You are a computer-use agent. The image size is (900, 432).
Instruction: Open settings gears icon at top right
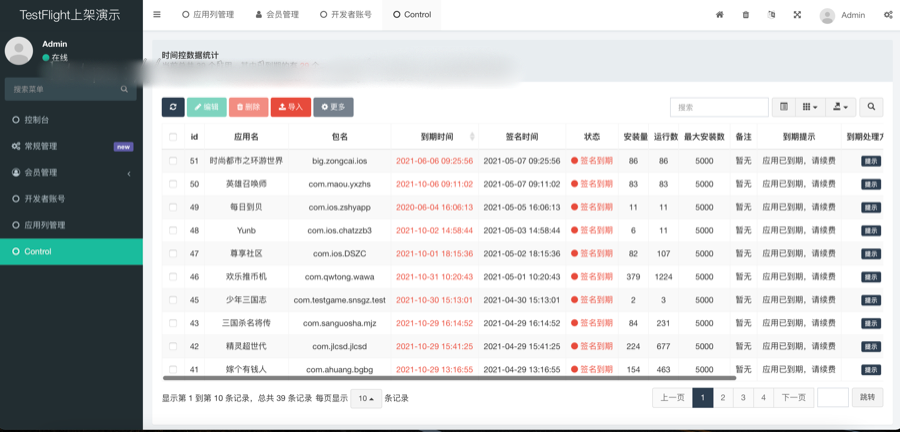(x=888, y=15)
